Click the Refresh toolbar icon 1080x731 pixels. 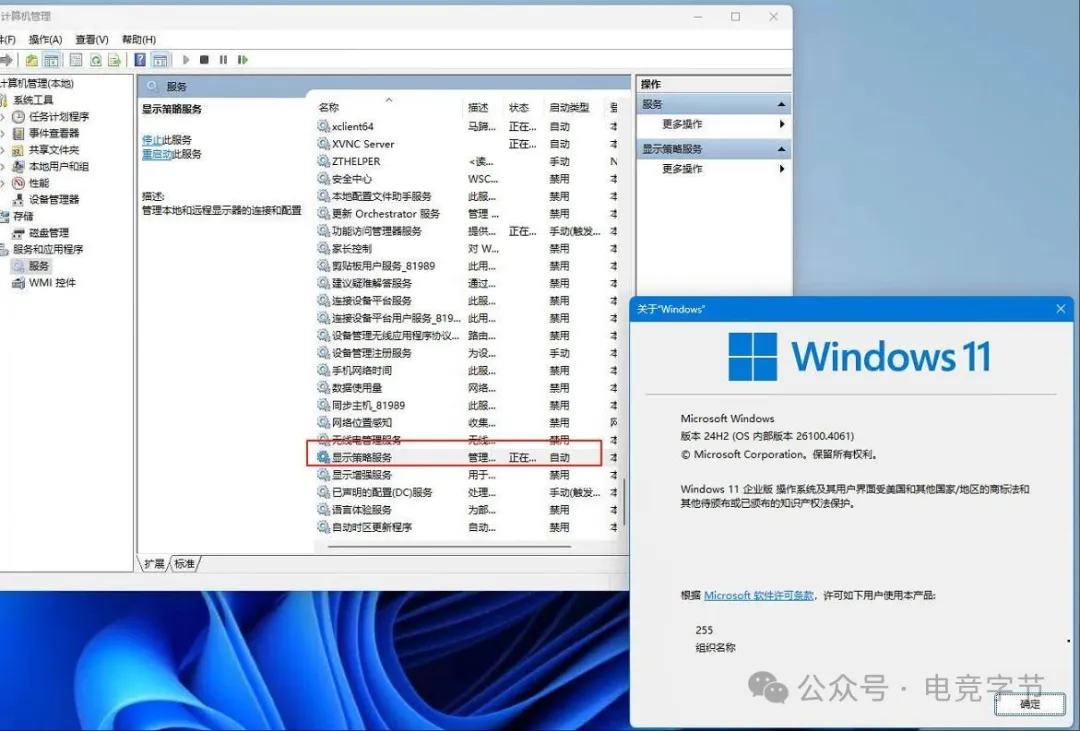(x=96, y=60)
